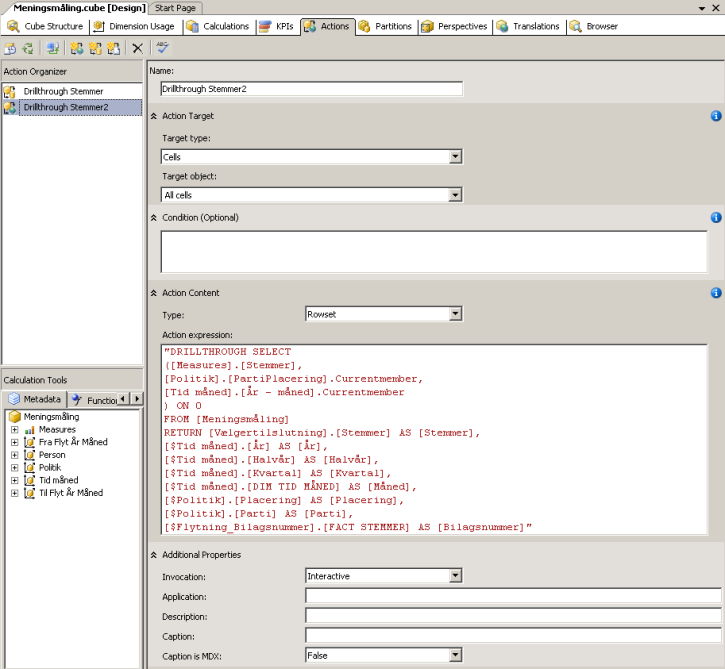Viewport: 725px width, 669px height.
Task: Open the active files dropdown arrow
Action: pyautogui.click(x=701, y=8)
